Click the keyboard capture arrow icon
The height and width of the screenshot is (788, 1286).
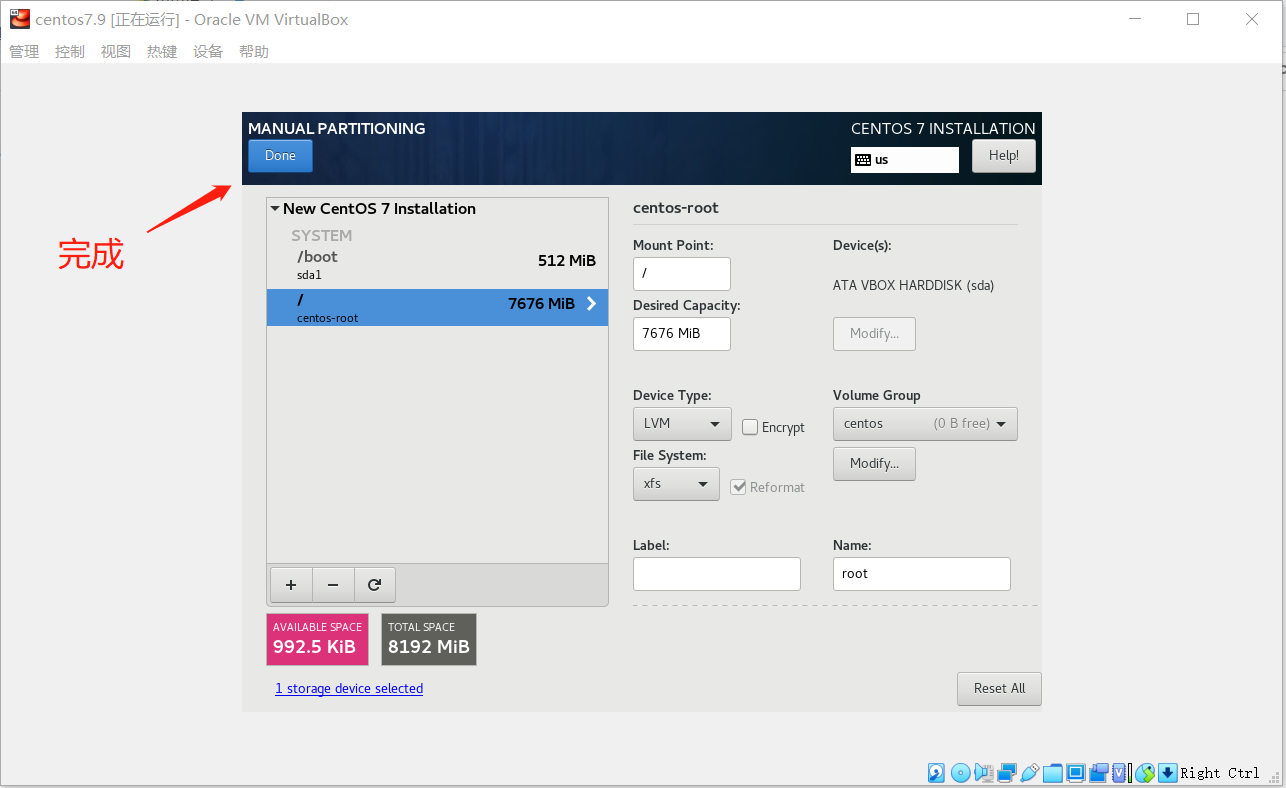coord(1167,772)
